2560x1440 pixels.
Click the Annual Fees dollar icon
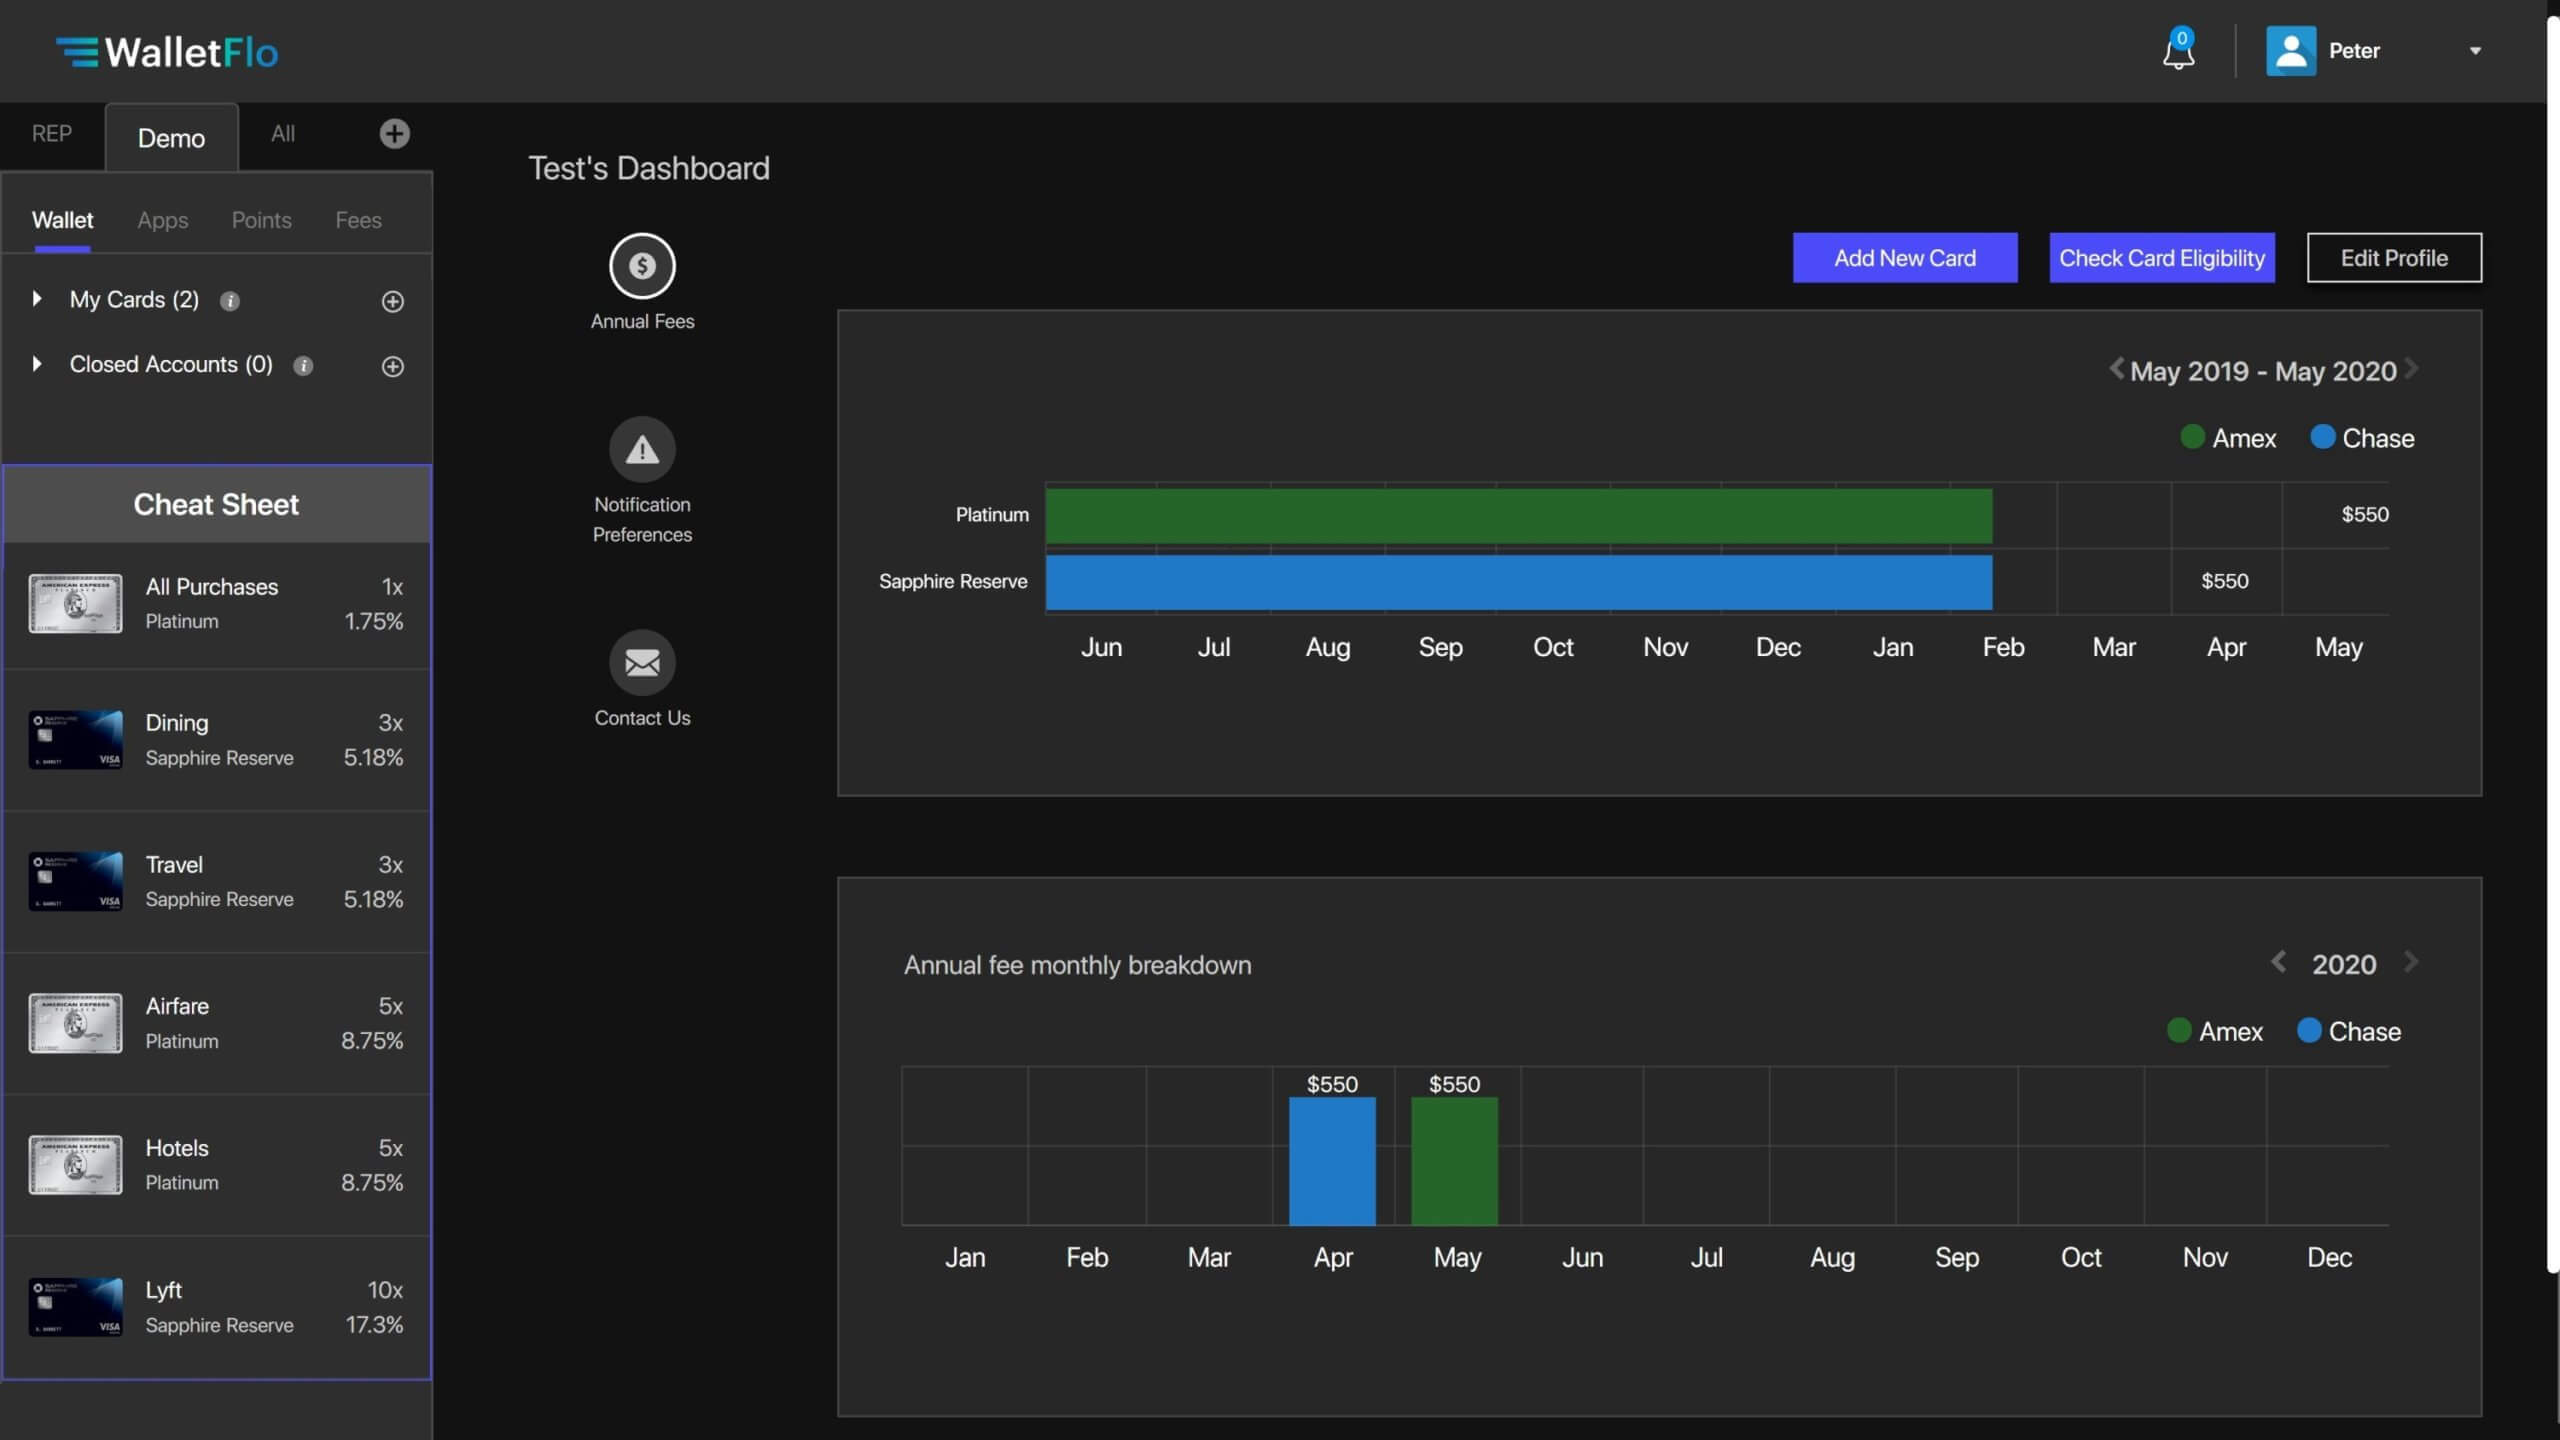tap(642, 266)
